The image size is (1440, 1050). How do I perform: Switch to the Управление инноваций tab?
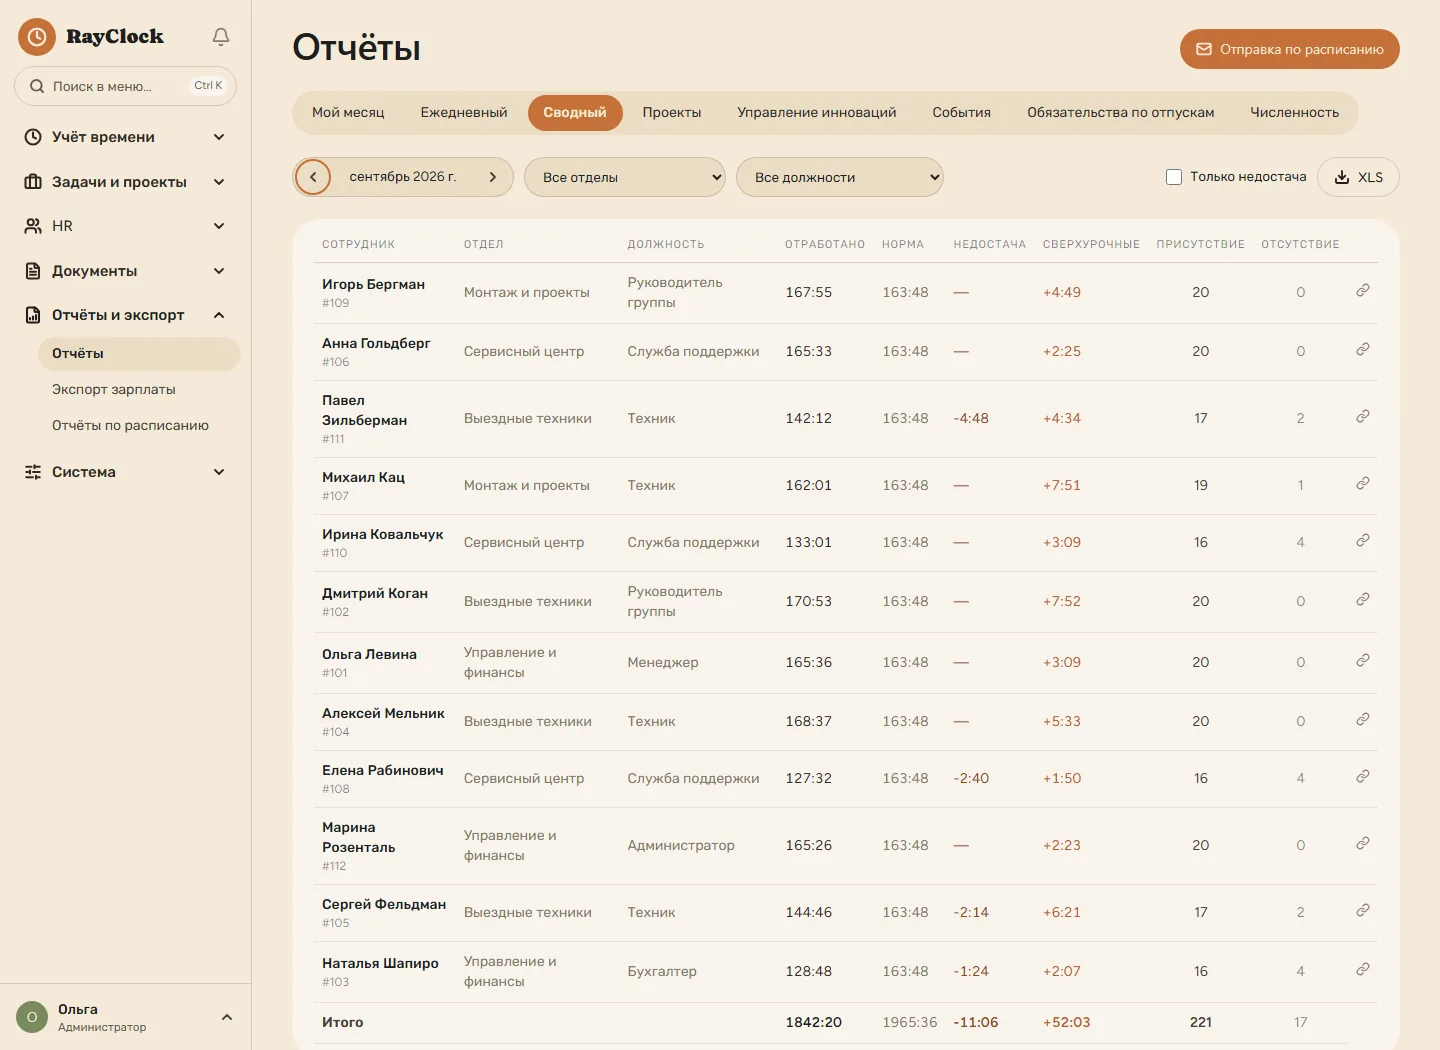[x=817, y=113]
